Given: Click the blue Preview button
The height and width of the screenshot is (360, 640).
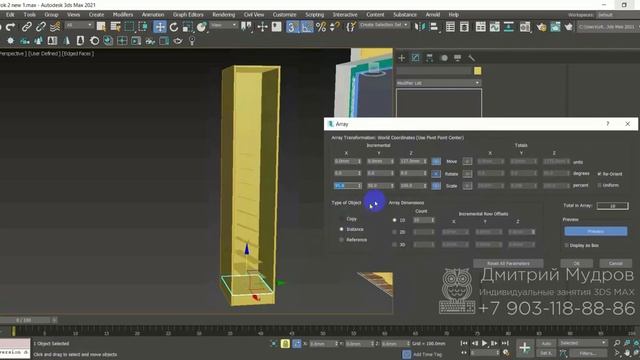Looking at the screenshot, I should coord(596,231).
